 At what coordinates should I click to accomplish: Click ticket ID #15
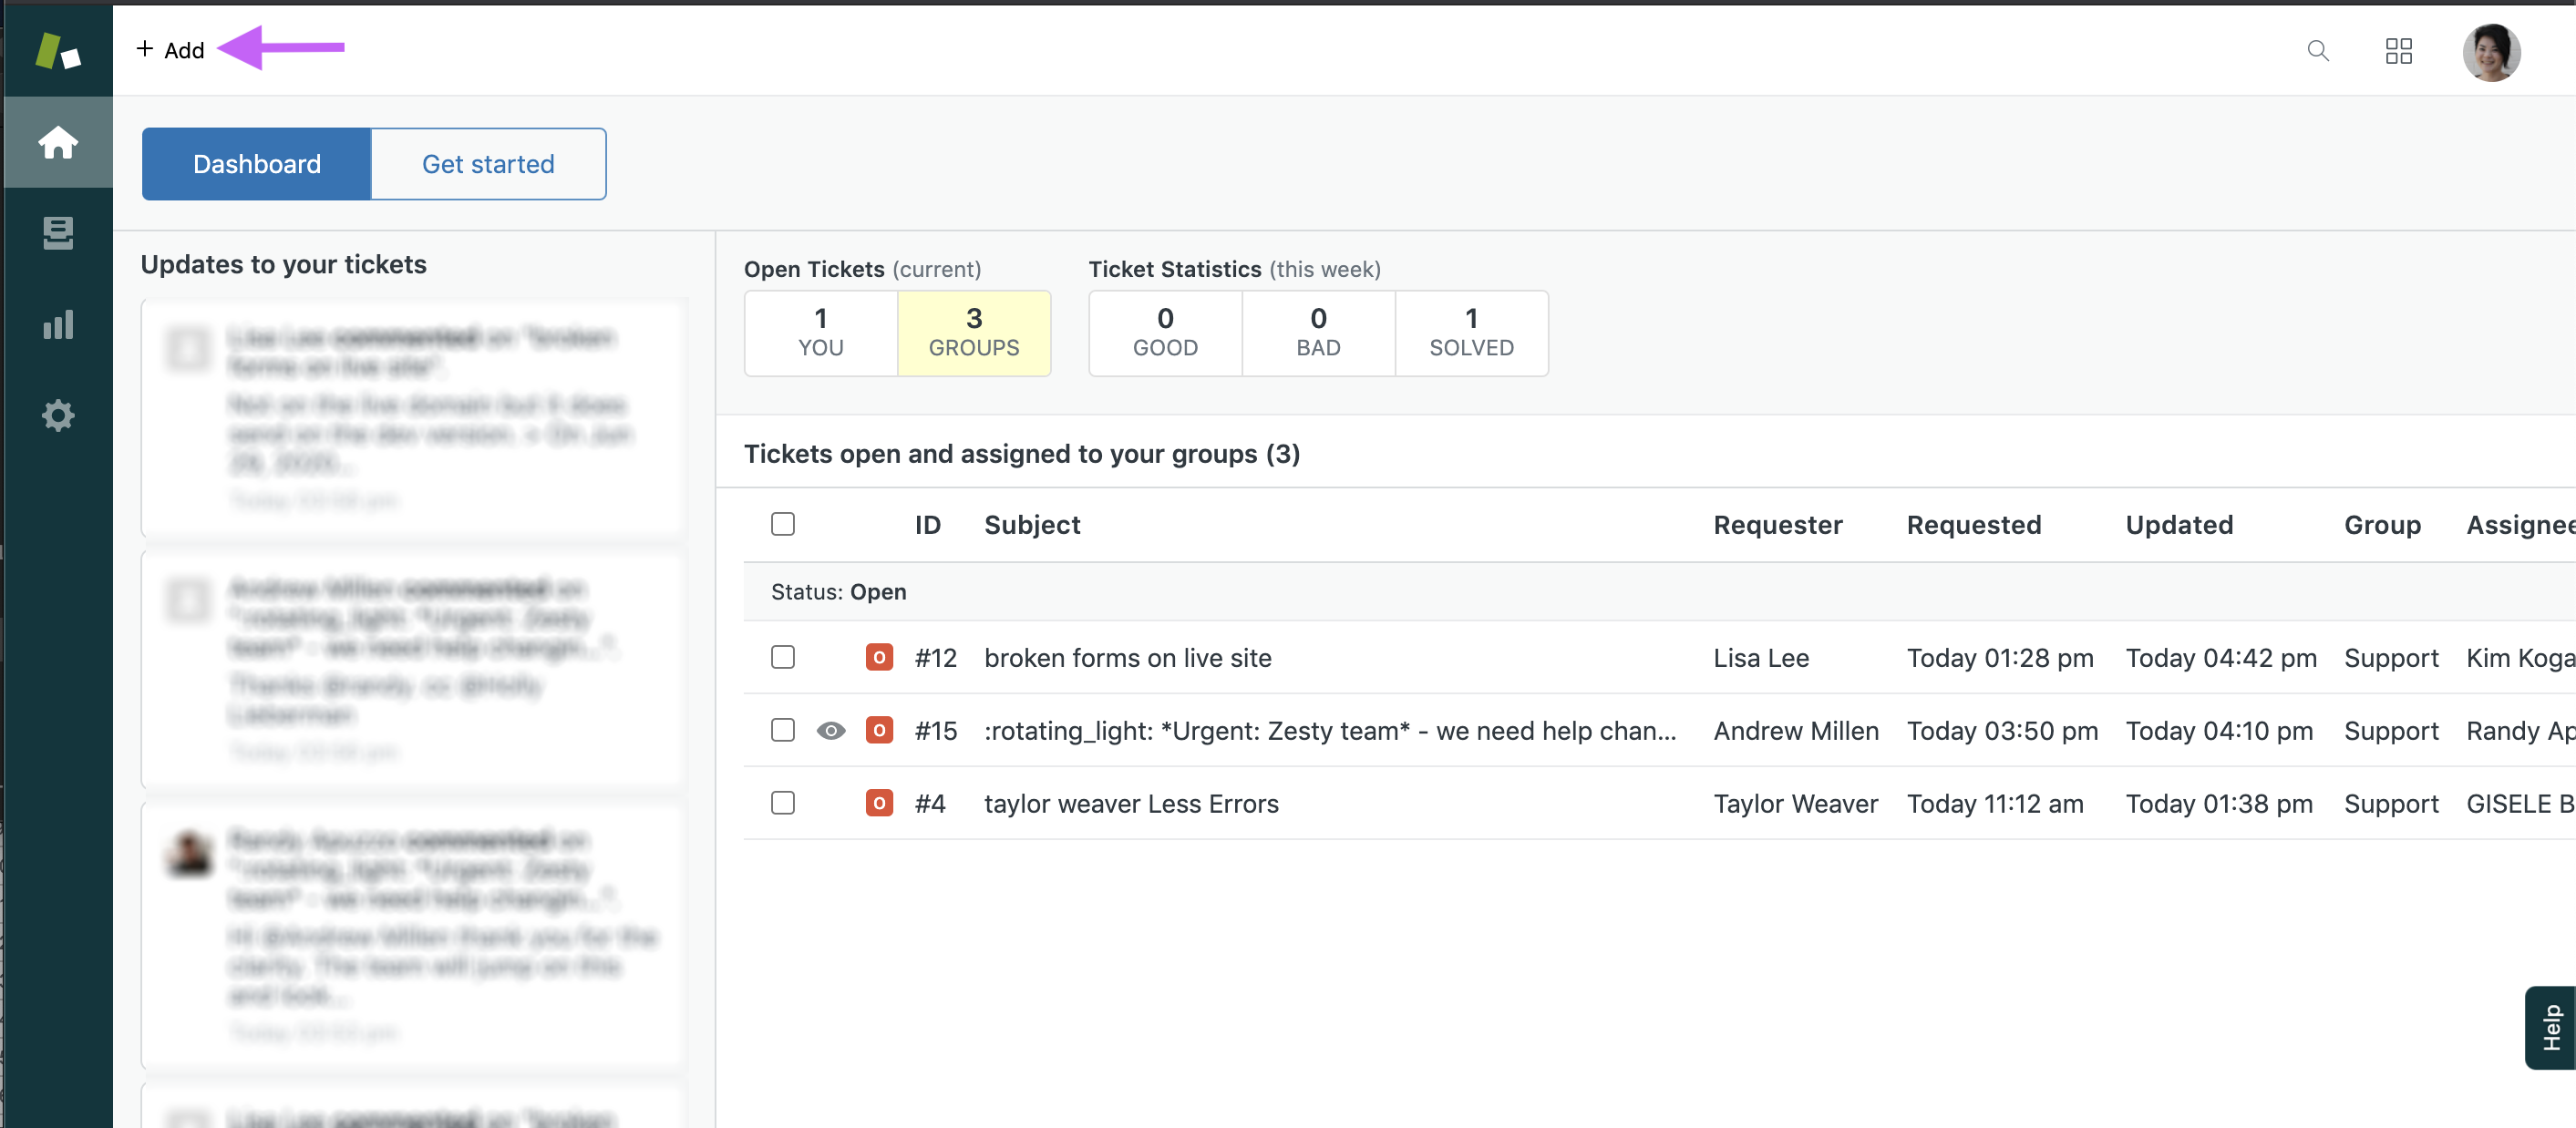tap(935, 731)
